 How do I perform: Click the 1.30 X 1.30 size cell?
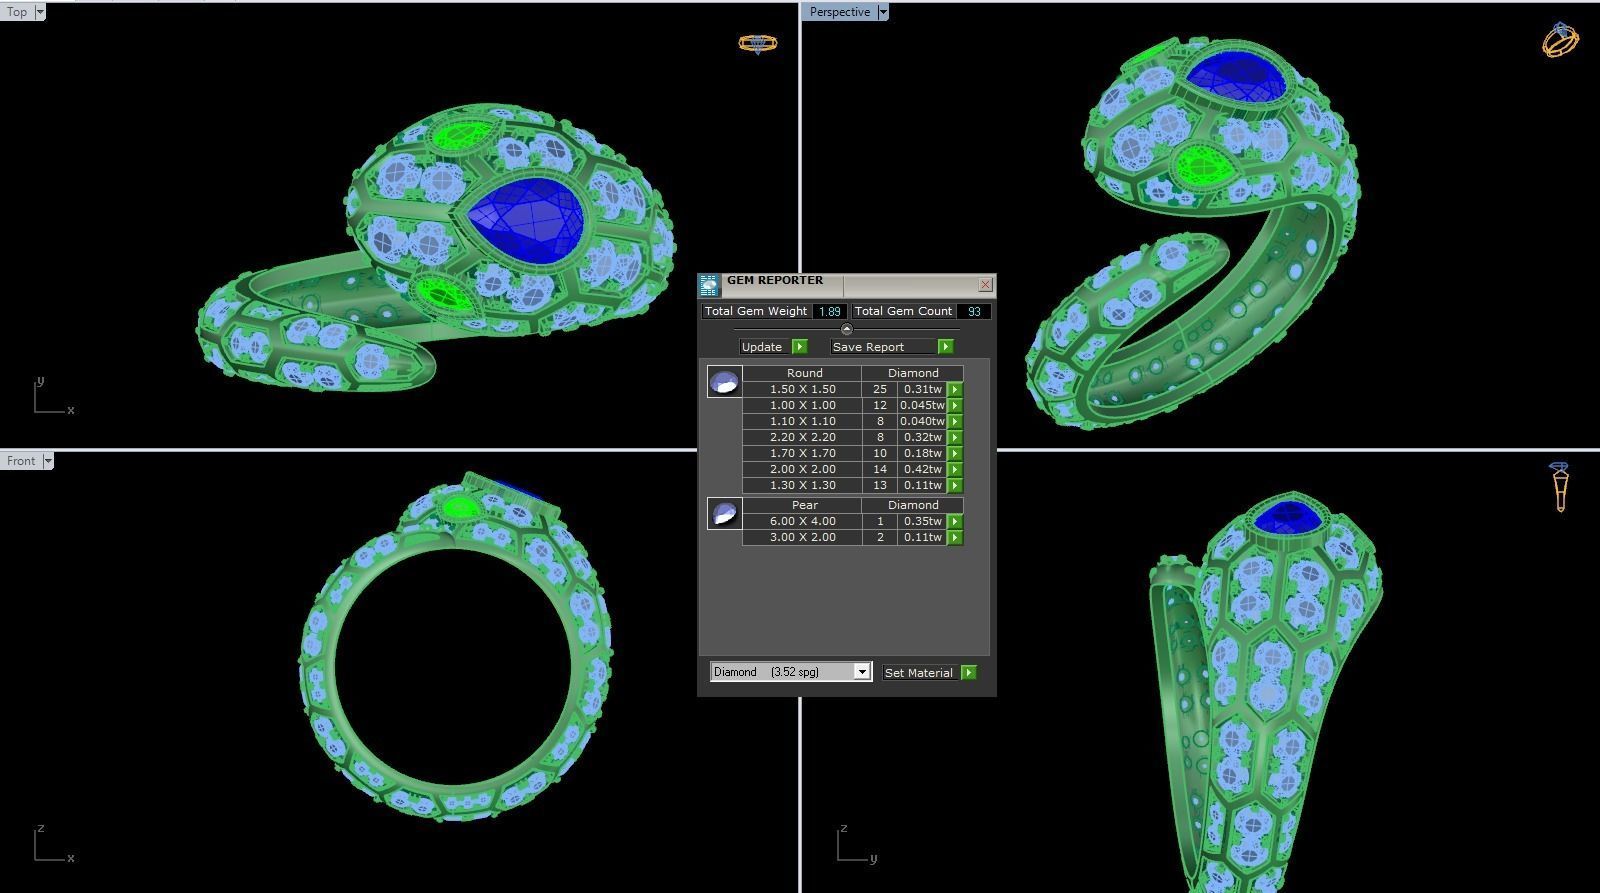(x=803, y=485)
